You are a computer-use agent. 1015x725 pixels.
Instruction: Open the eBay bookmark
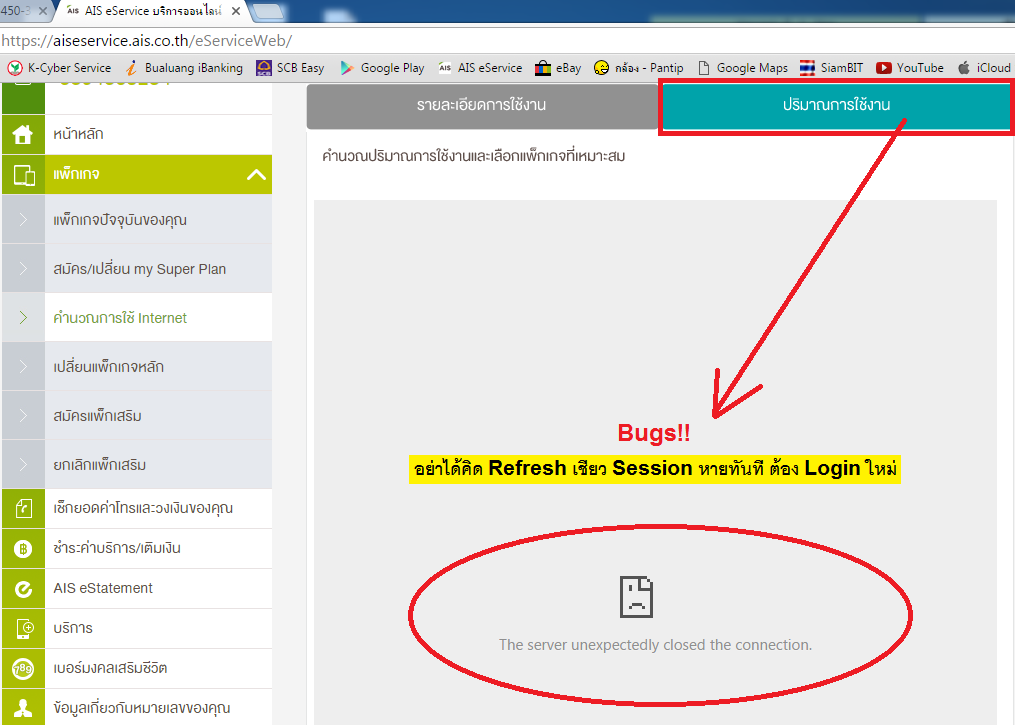click(558, 68)
